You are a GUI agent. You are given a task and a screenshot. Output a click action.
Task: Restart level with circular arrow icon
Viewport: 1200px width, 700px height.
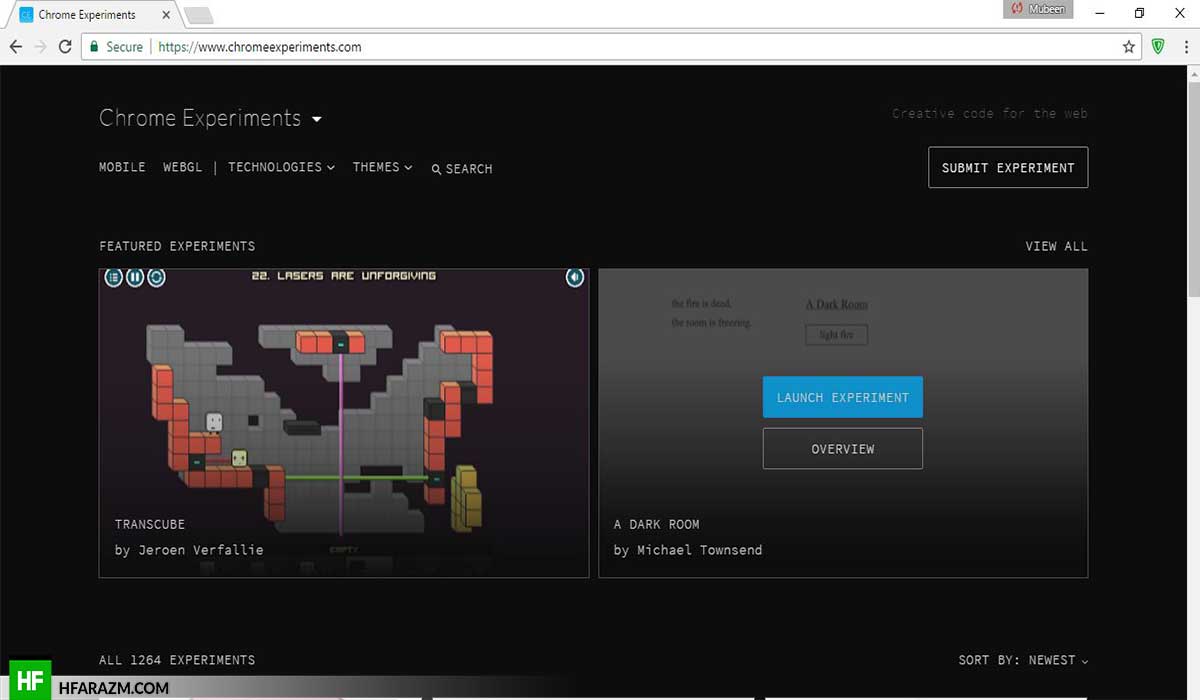tap(156, 277)
